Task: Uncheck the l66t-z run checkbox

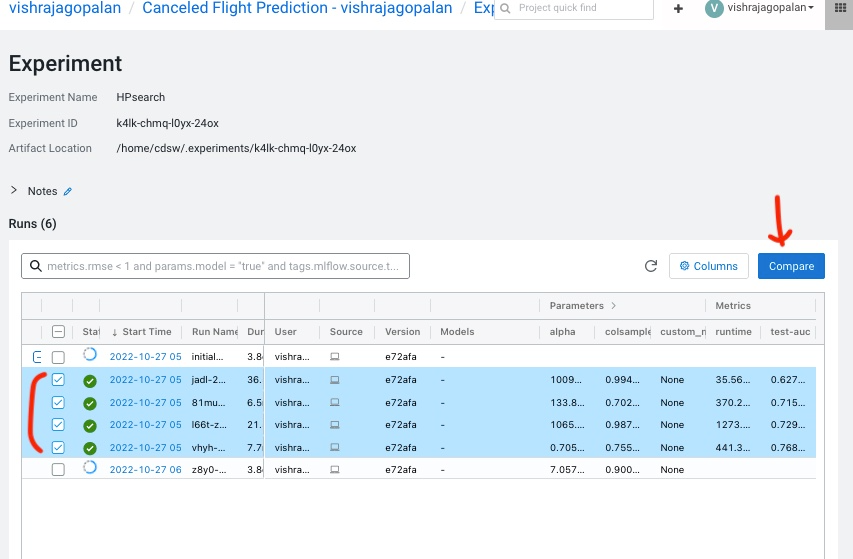Action: 58,425
